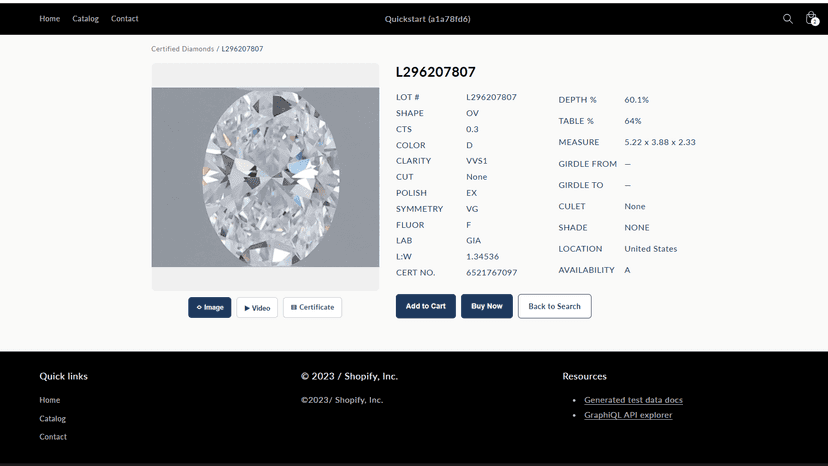Click the COLOR label

[410, 145]
